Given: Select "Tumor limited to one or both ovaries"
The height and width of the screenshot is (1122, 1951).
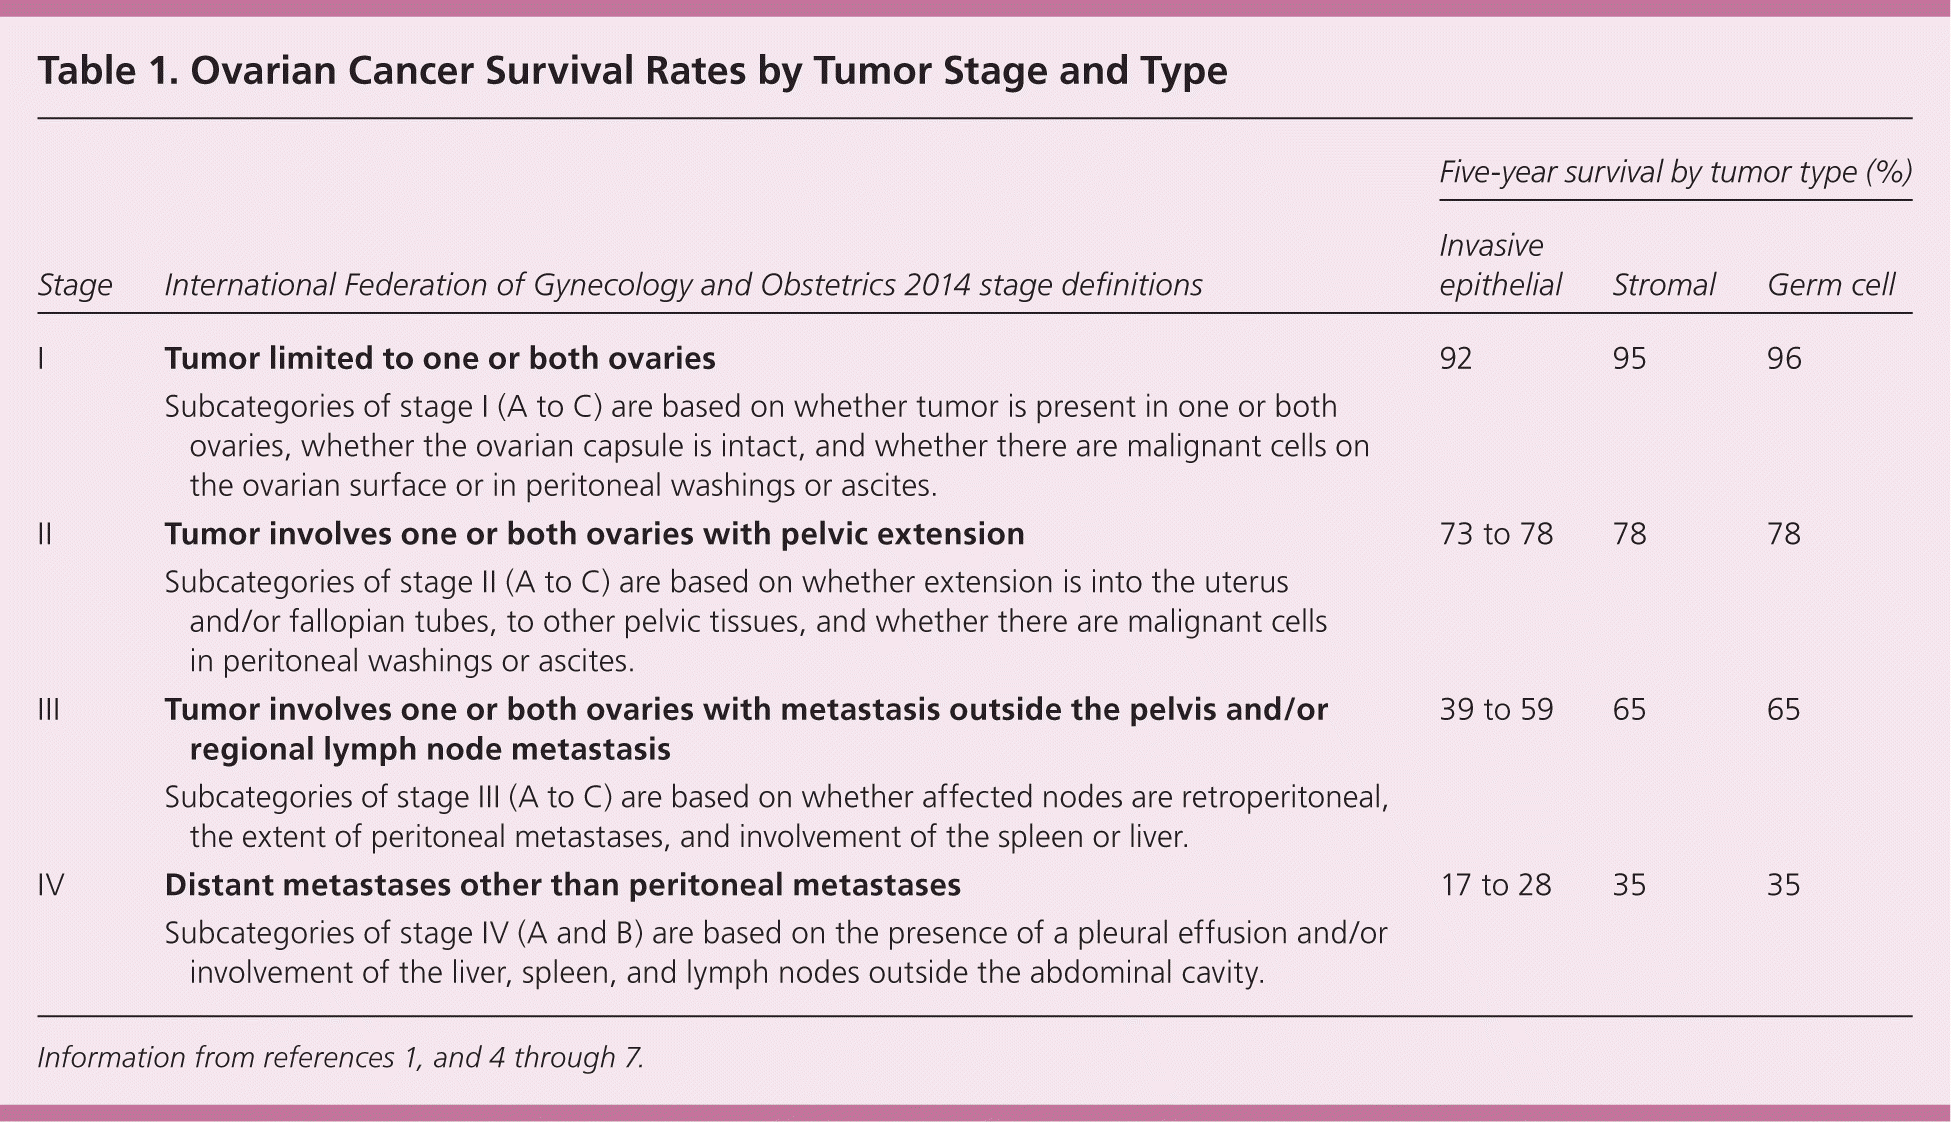Looking at the screenshot, I should point(440,359).
